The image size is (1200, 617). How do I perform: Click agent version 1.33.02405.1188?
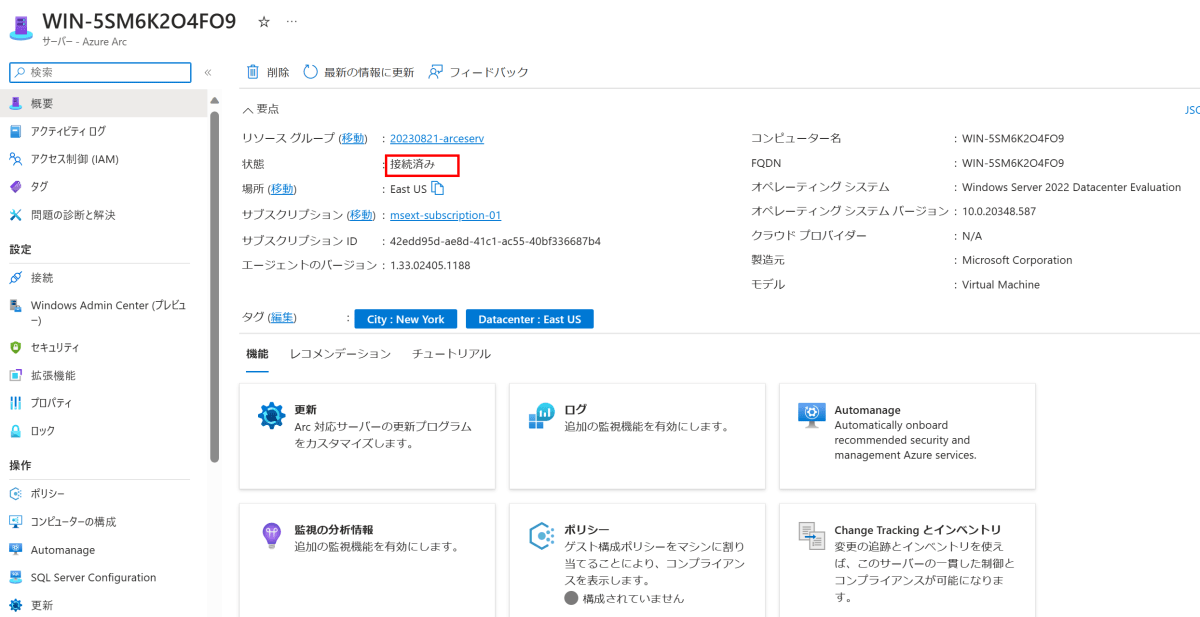(430, 265)
